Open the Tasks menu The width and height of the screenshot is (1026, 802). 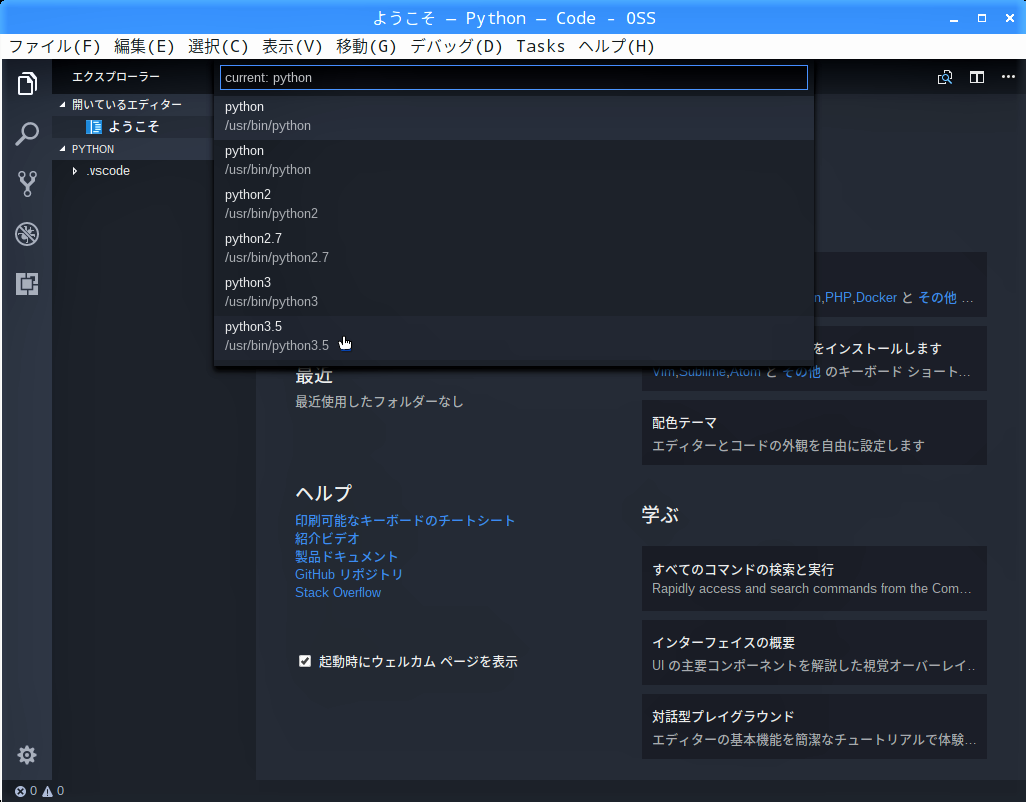pyautogui.click(x=540, y=46)
